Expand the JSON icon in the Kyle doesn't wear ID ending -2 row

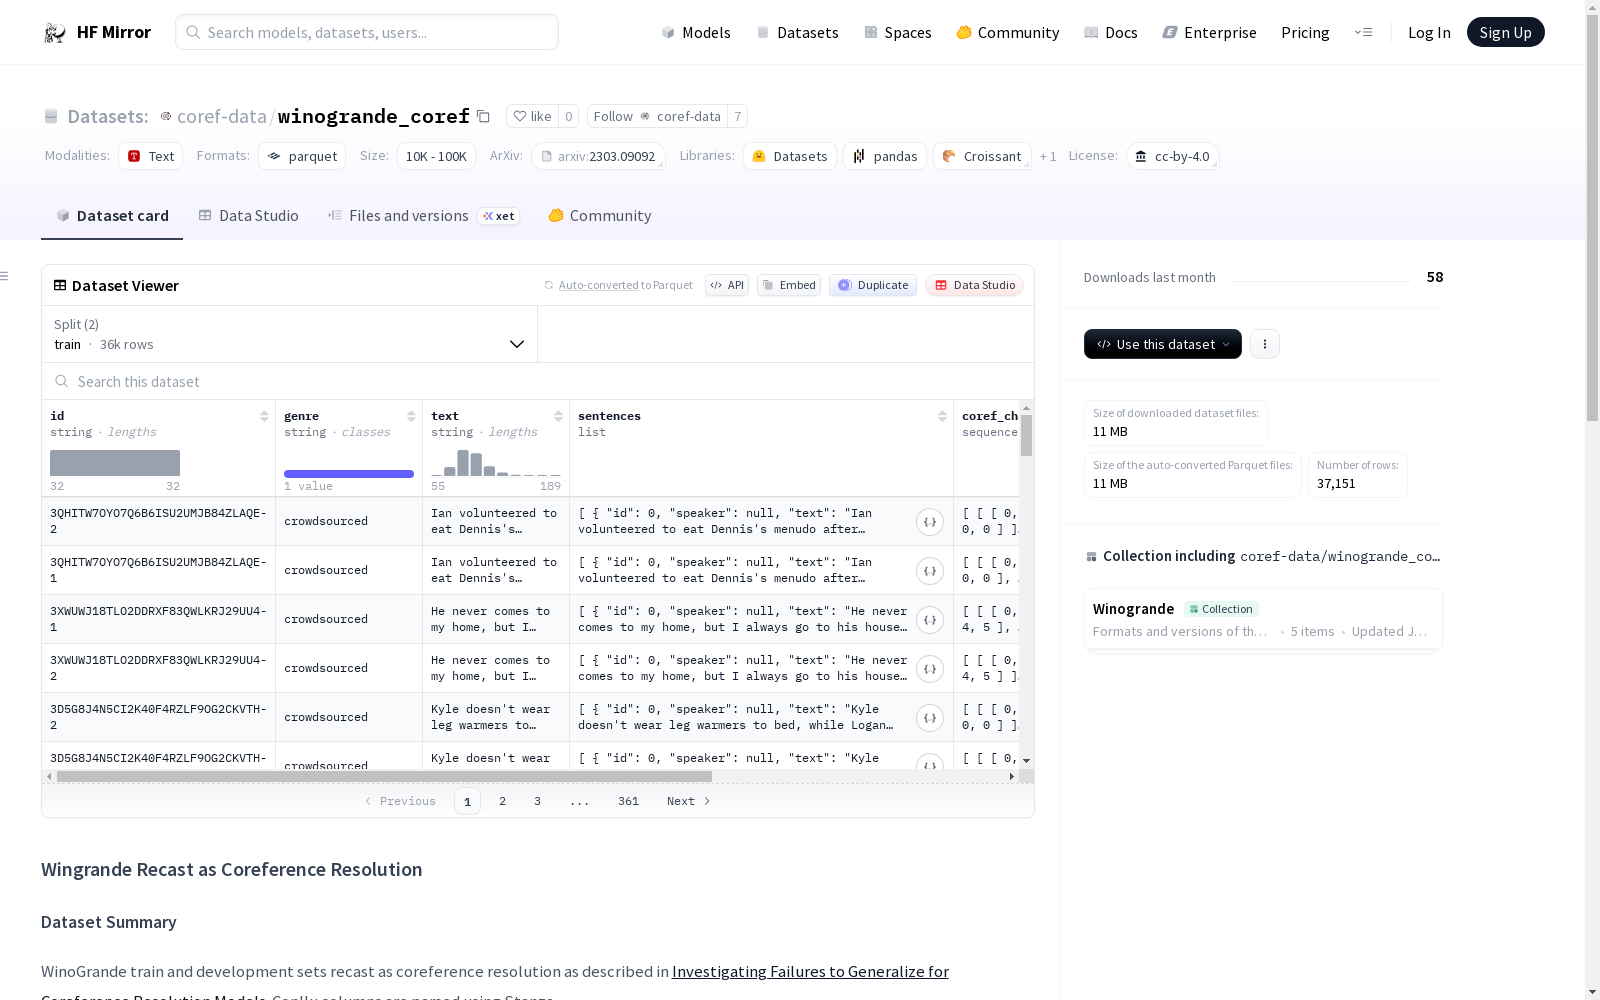tap(930, 718)
